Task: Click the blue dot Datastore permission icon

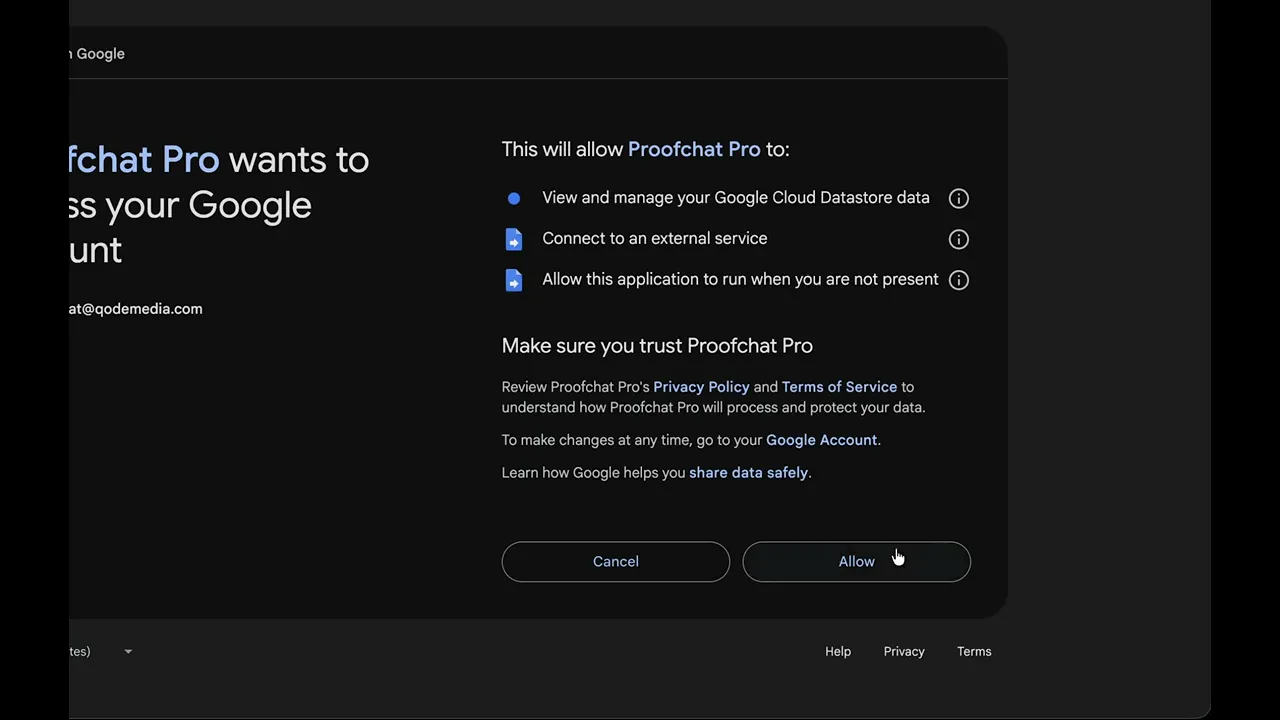Action: click(514, 198)
